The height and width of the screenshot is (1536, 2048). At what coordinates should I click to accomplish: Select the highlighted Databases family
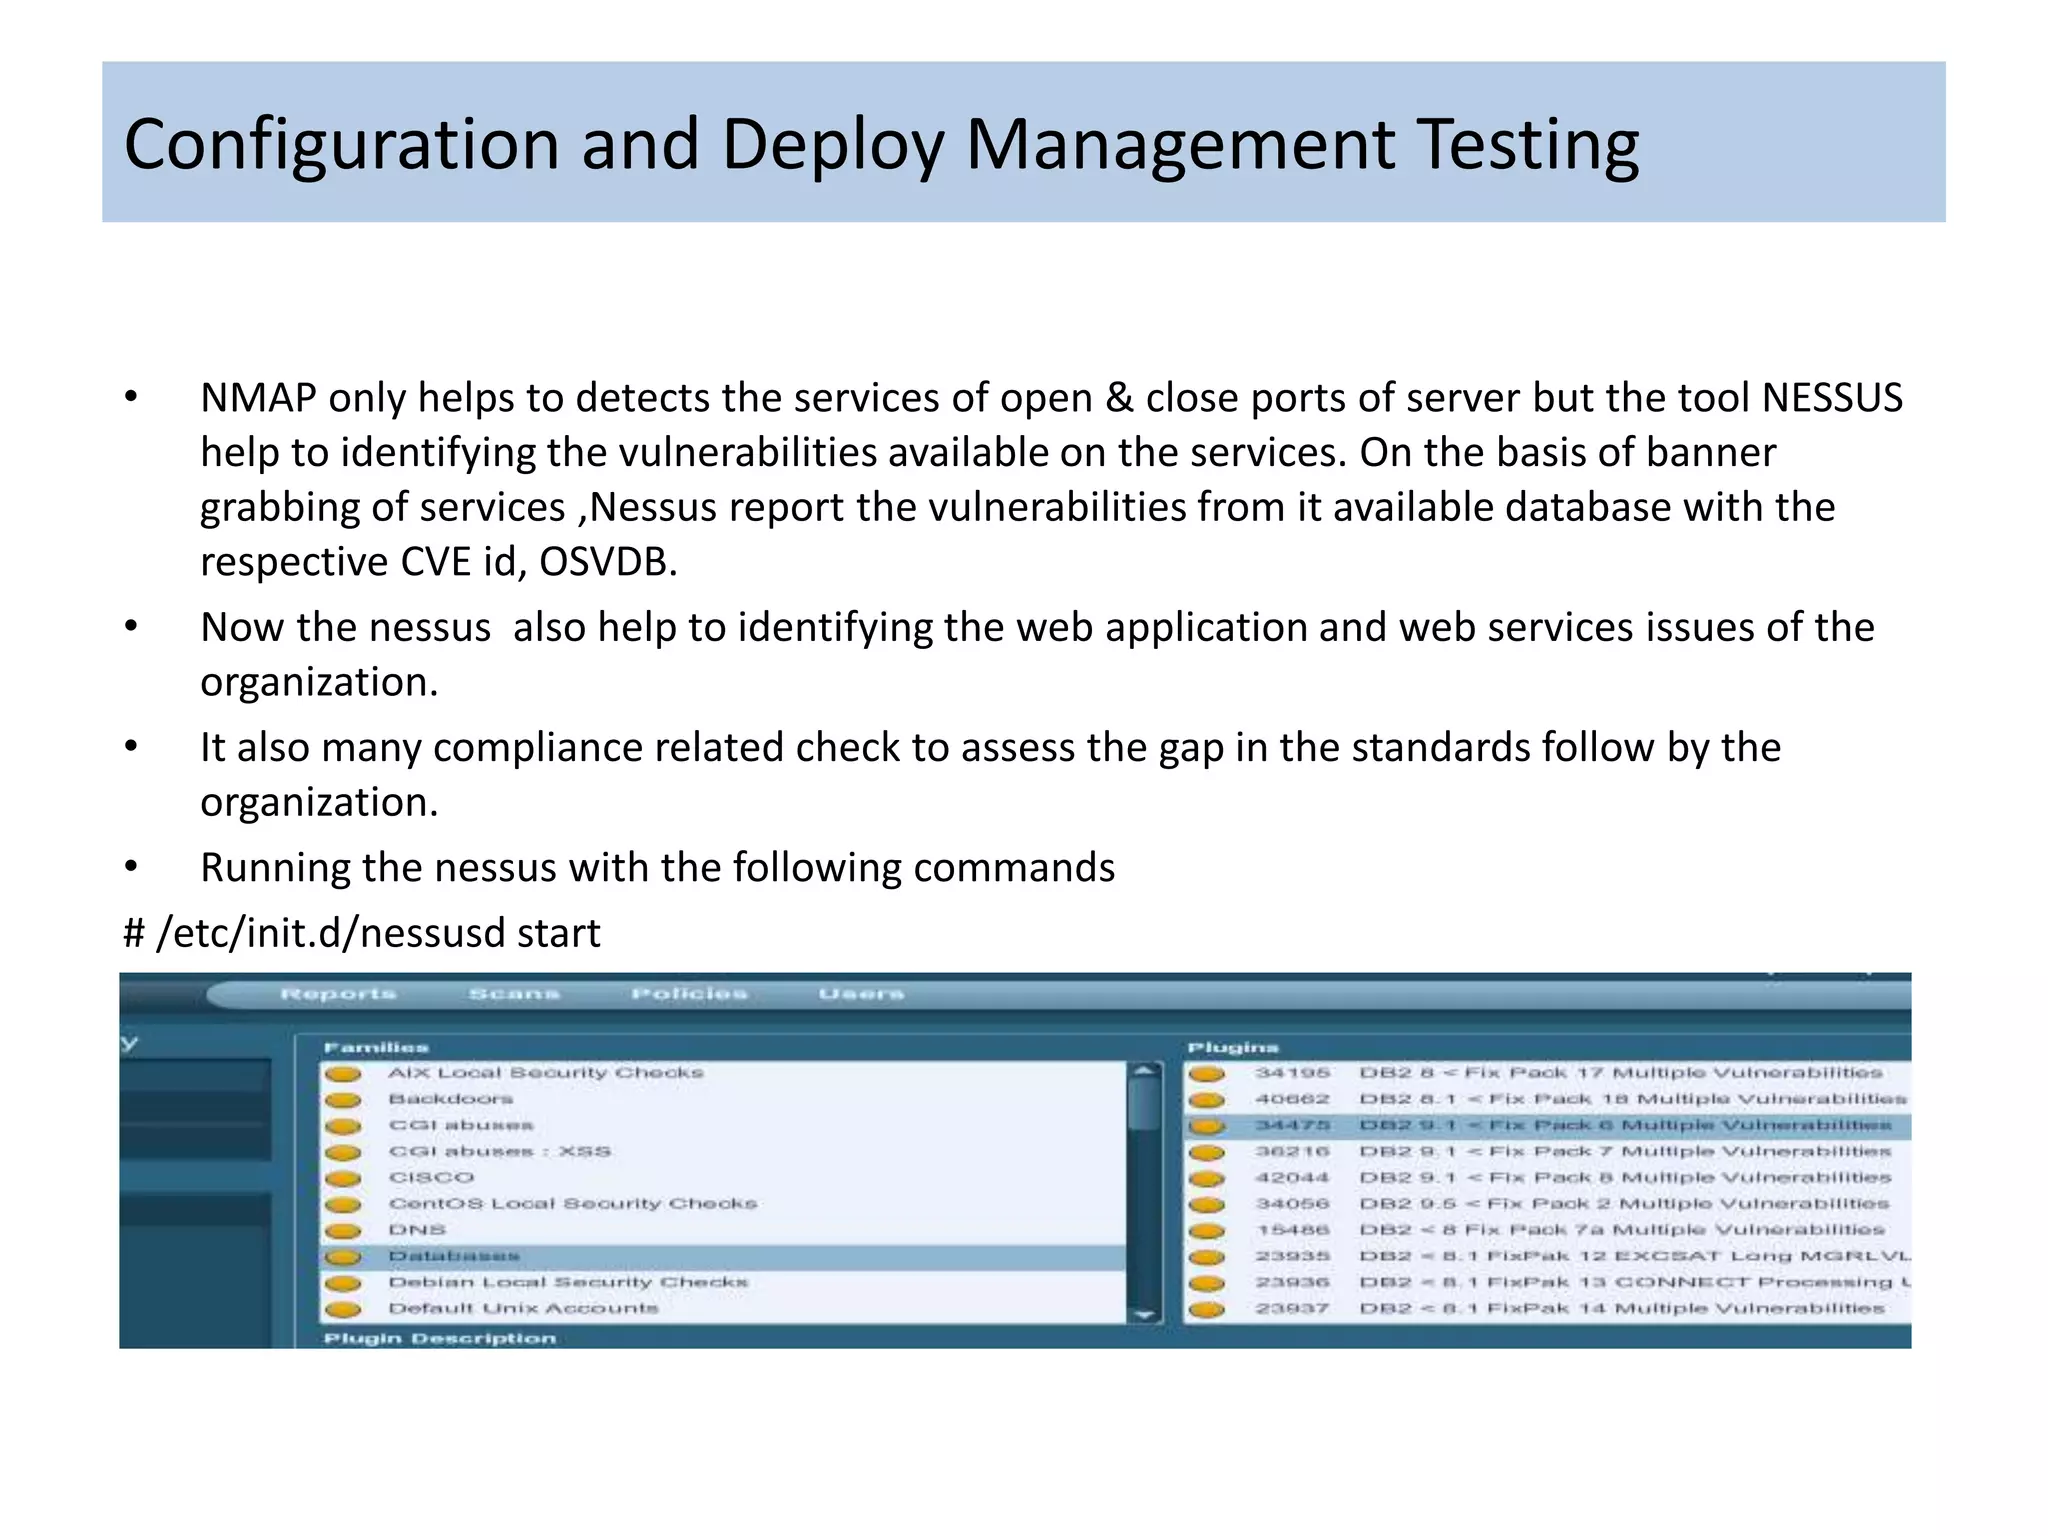coord(723,1257)
